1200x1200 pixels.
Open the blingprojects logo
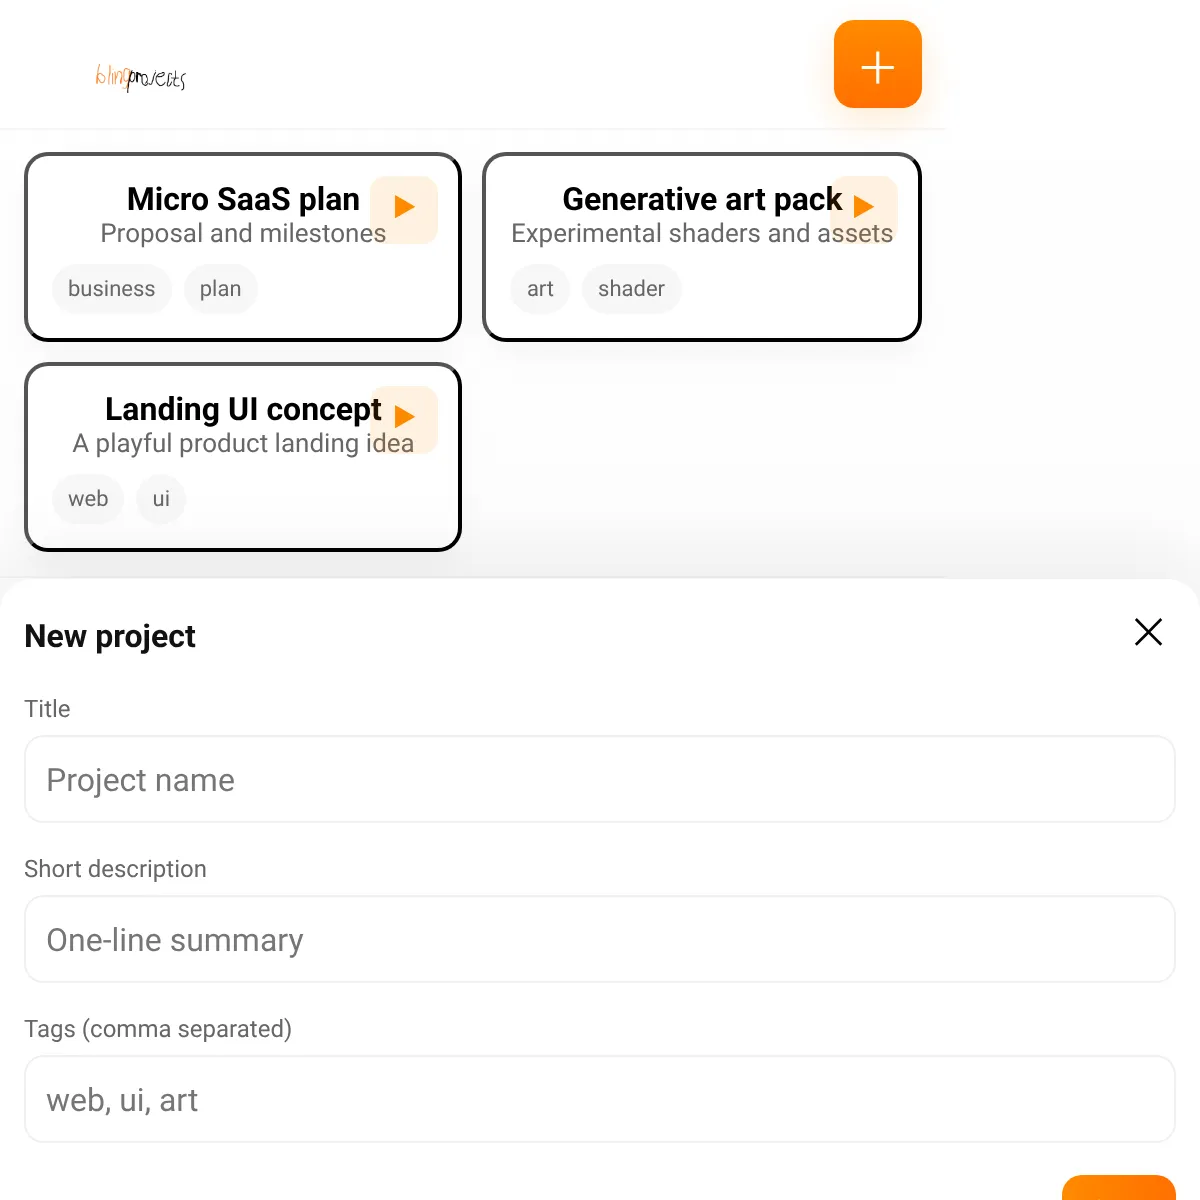pyautogui.click(x=141, y=77)
